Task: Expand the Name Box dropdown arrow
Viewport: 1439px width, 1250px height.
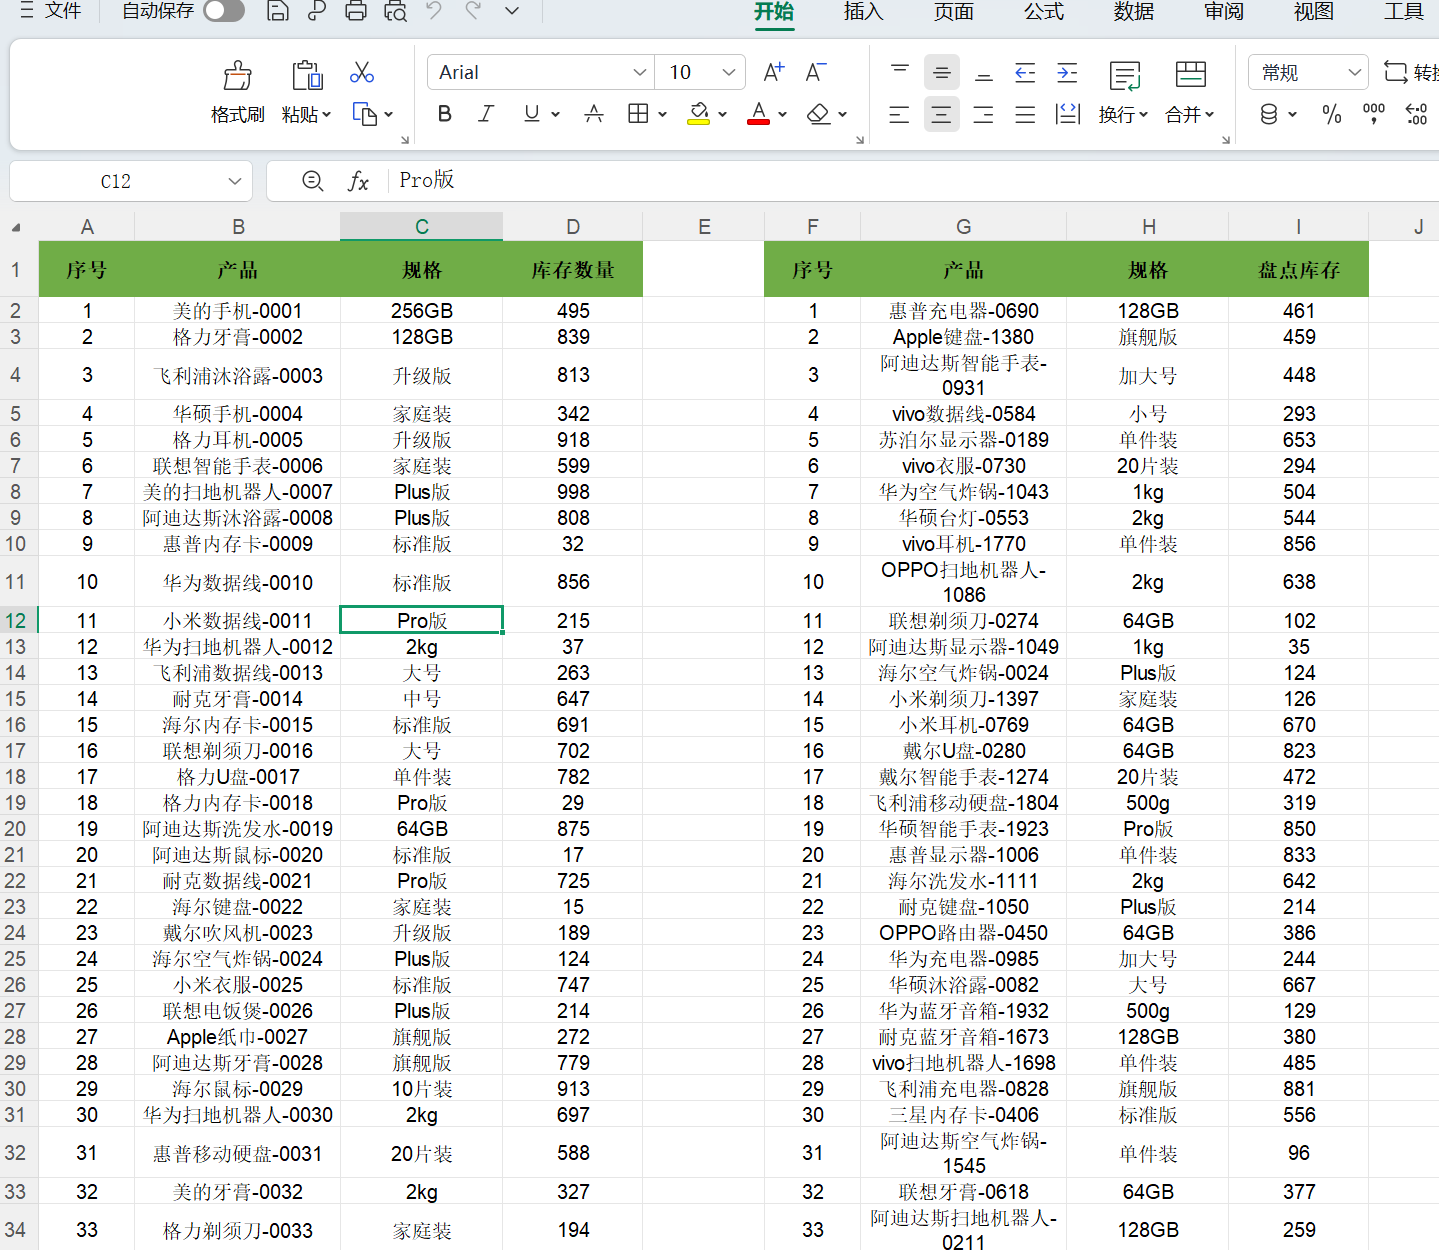Action: click(x=235, y=181)
